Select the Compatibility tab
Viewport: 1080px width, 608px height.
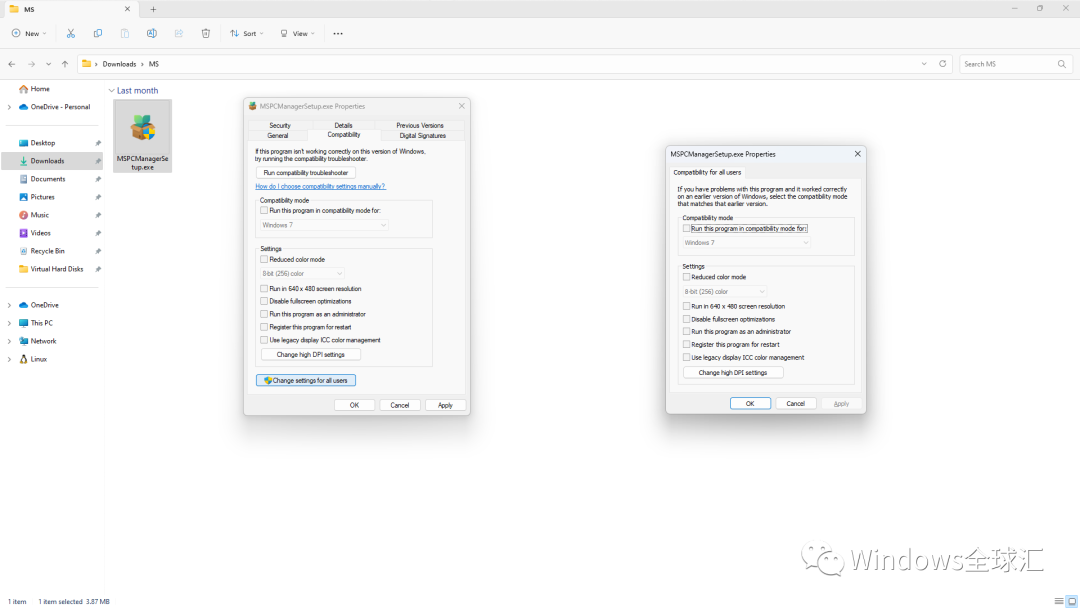pos(344,135)
